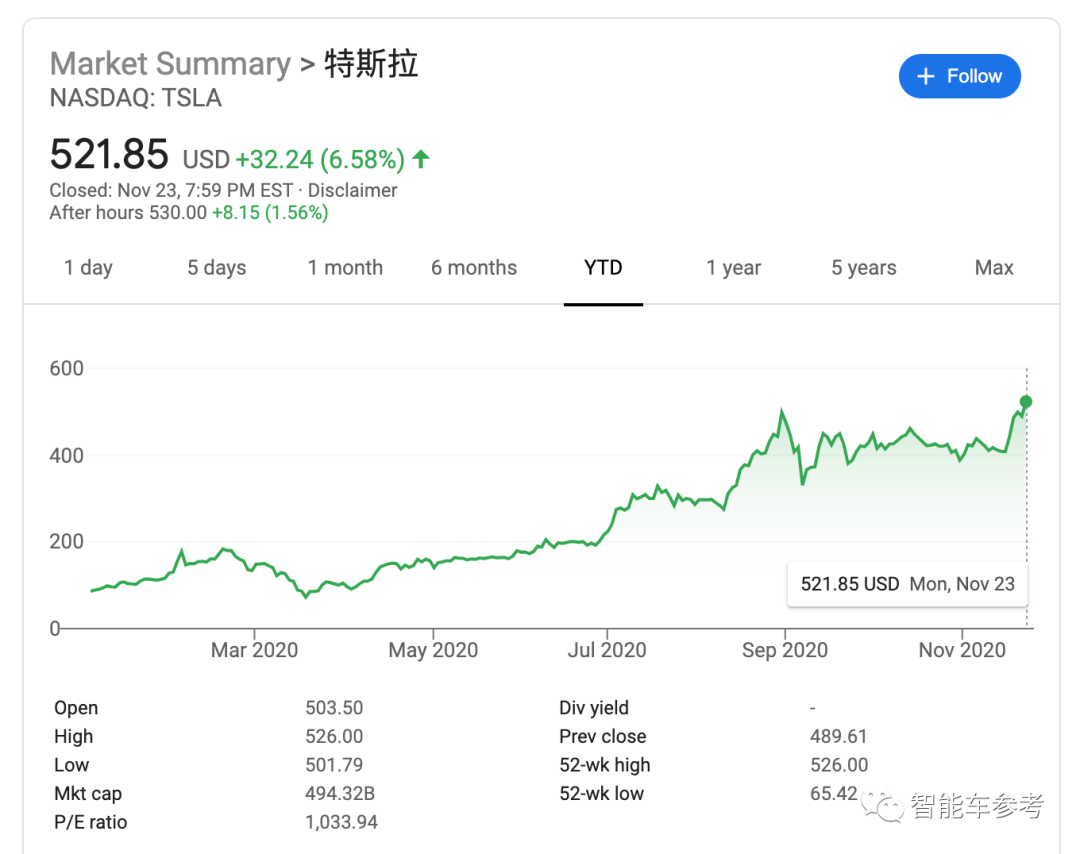Click the Mar 2020 axis label

[254, 650]
